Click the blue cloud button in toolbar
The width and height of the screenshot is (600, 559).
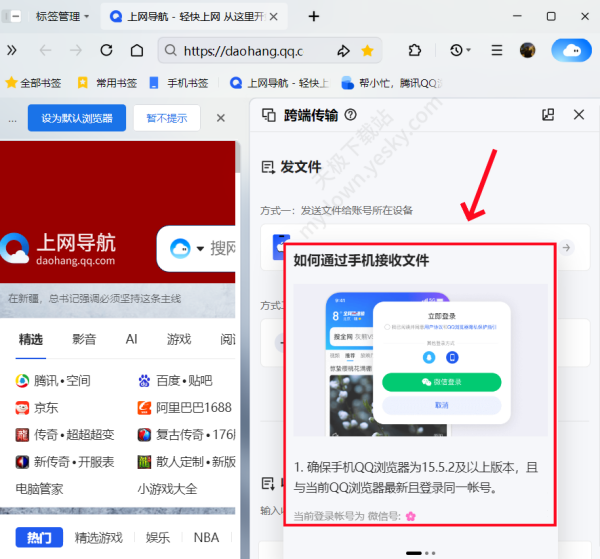[571, 51]
